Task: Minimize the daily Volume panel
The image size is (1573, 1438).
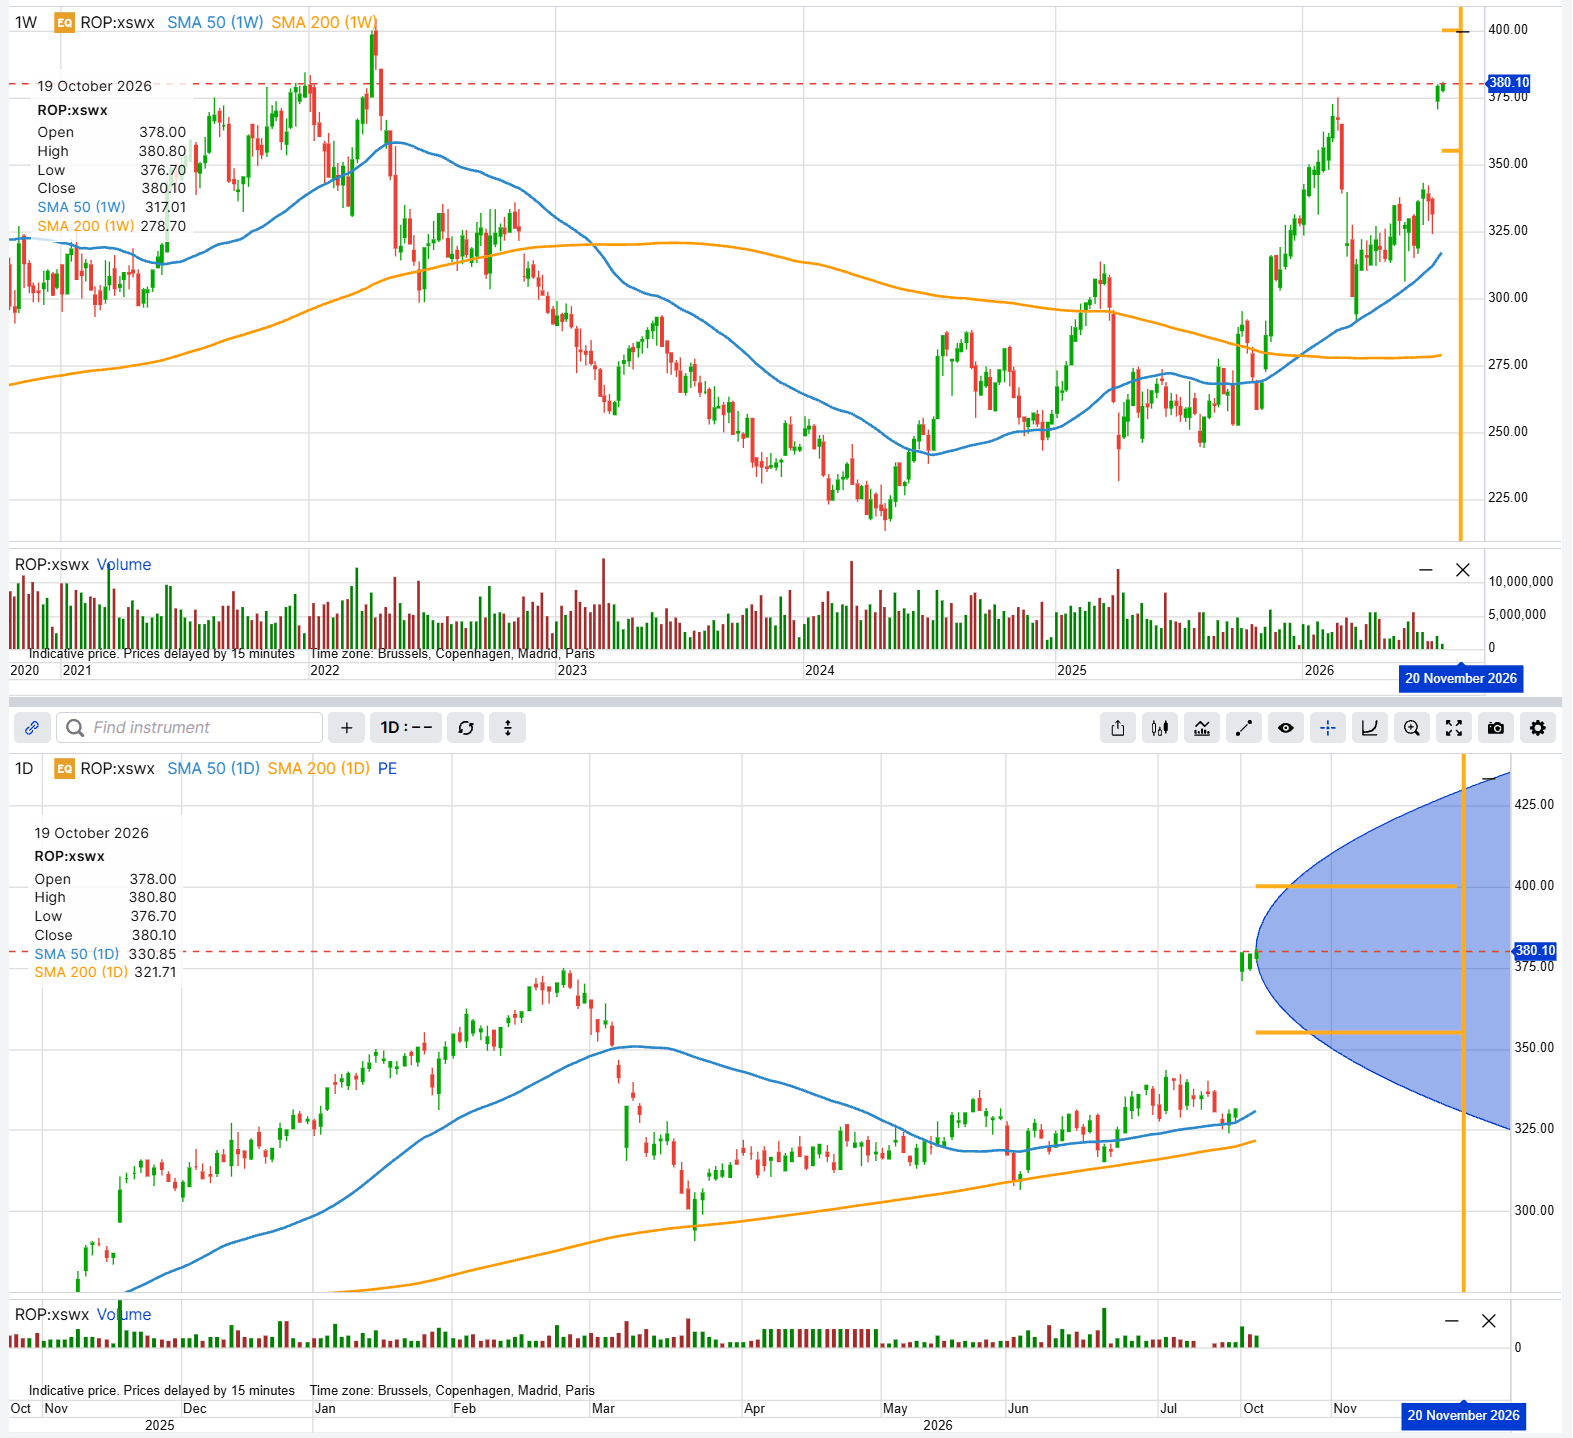Action: [1452, 1321]
